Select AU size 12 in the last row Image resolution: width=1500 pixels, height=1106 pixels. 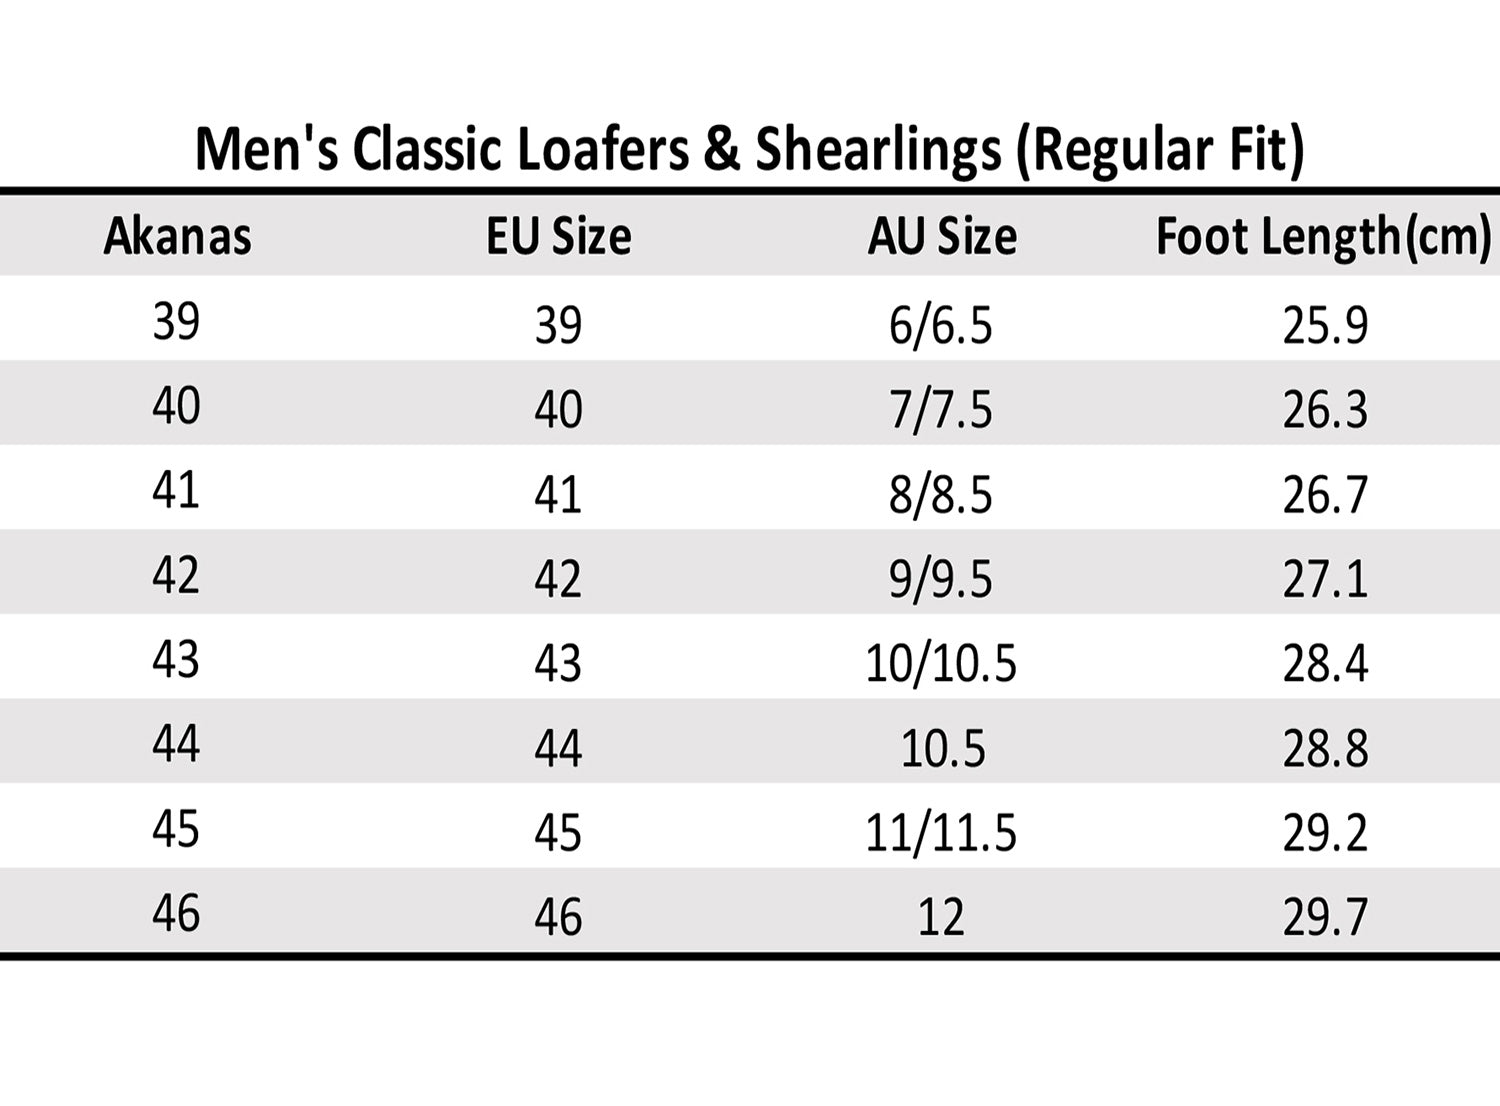click(941, 917)
